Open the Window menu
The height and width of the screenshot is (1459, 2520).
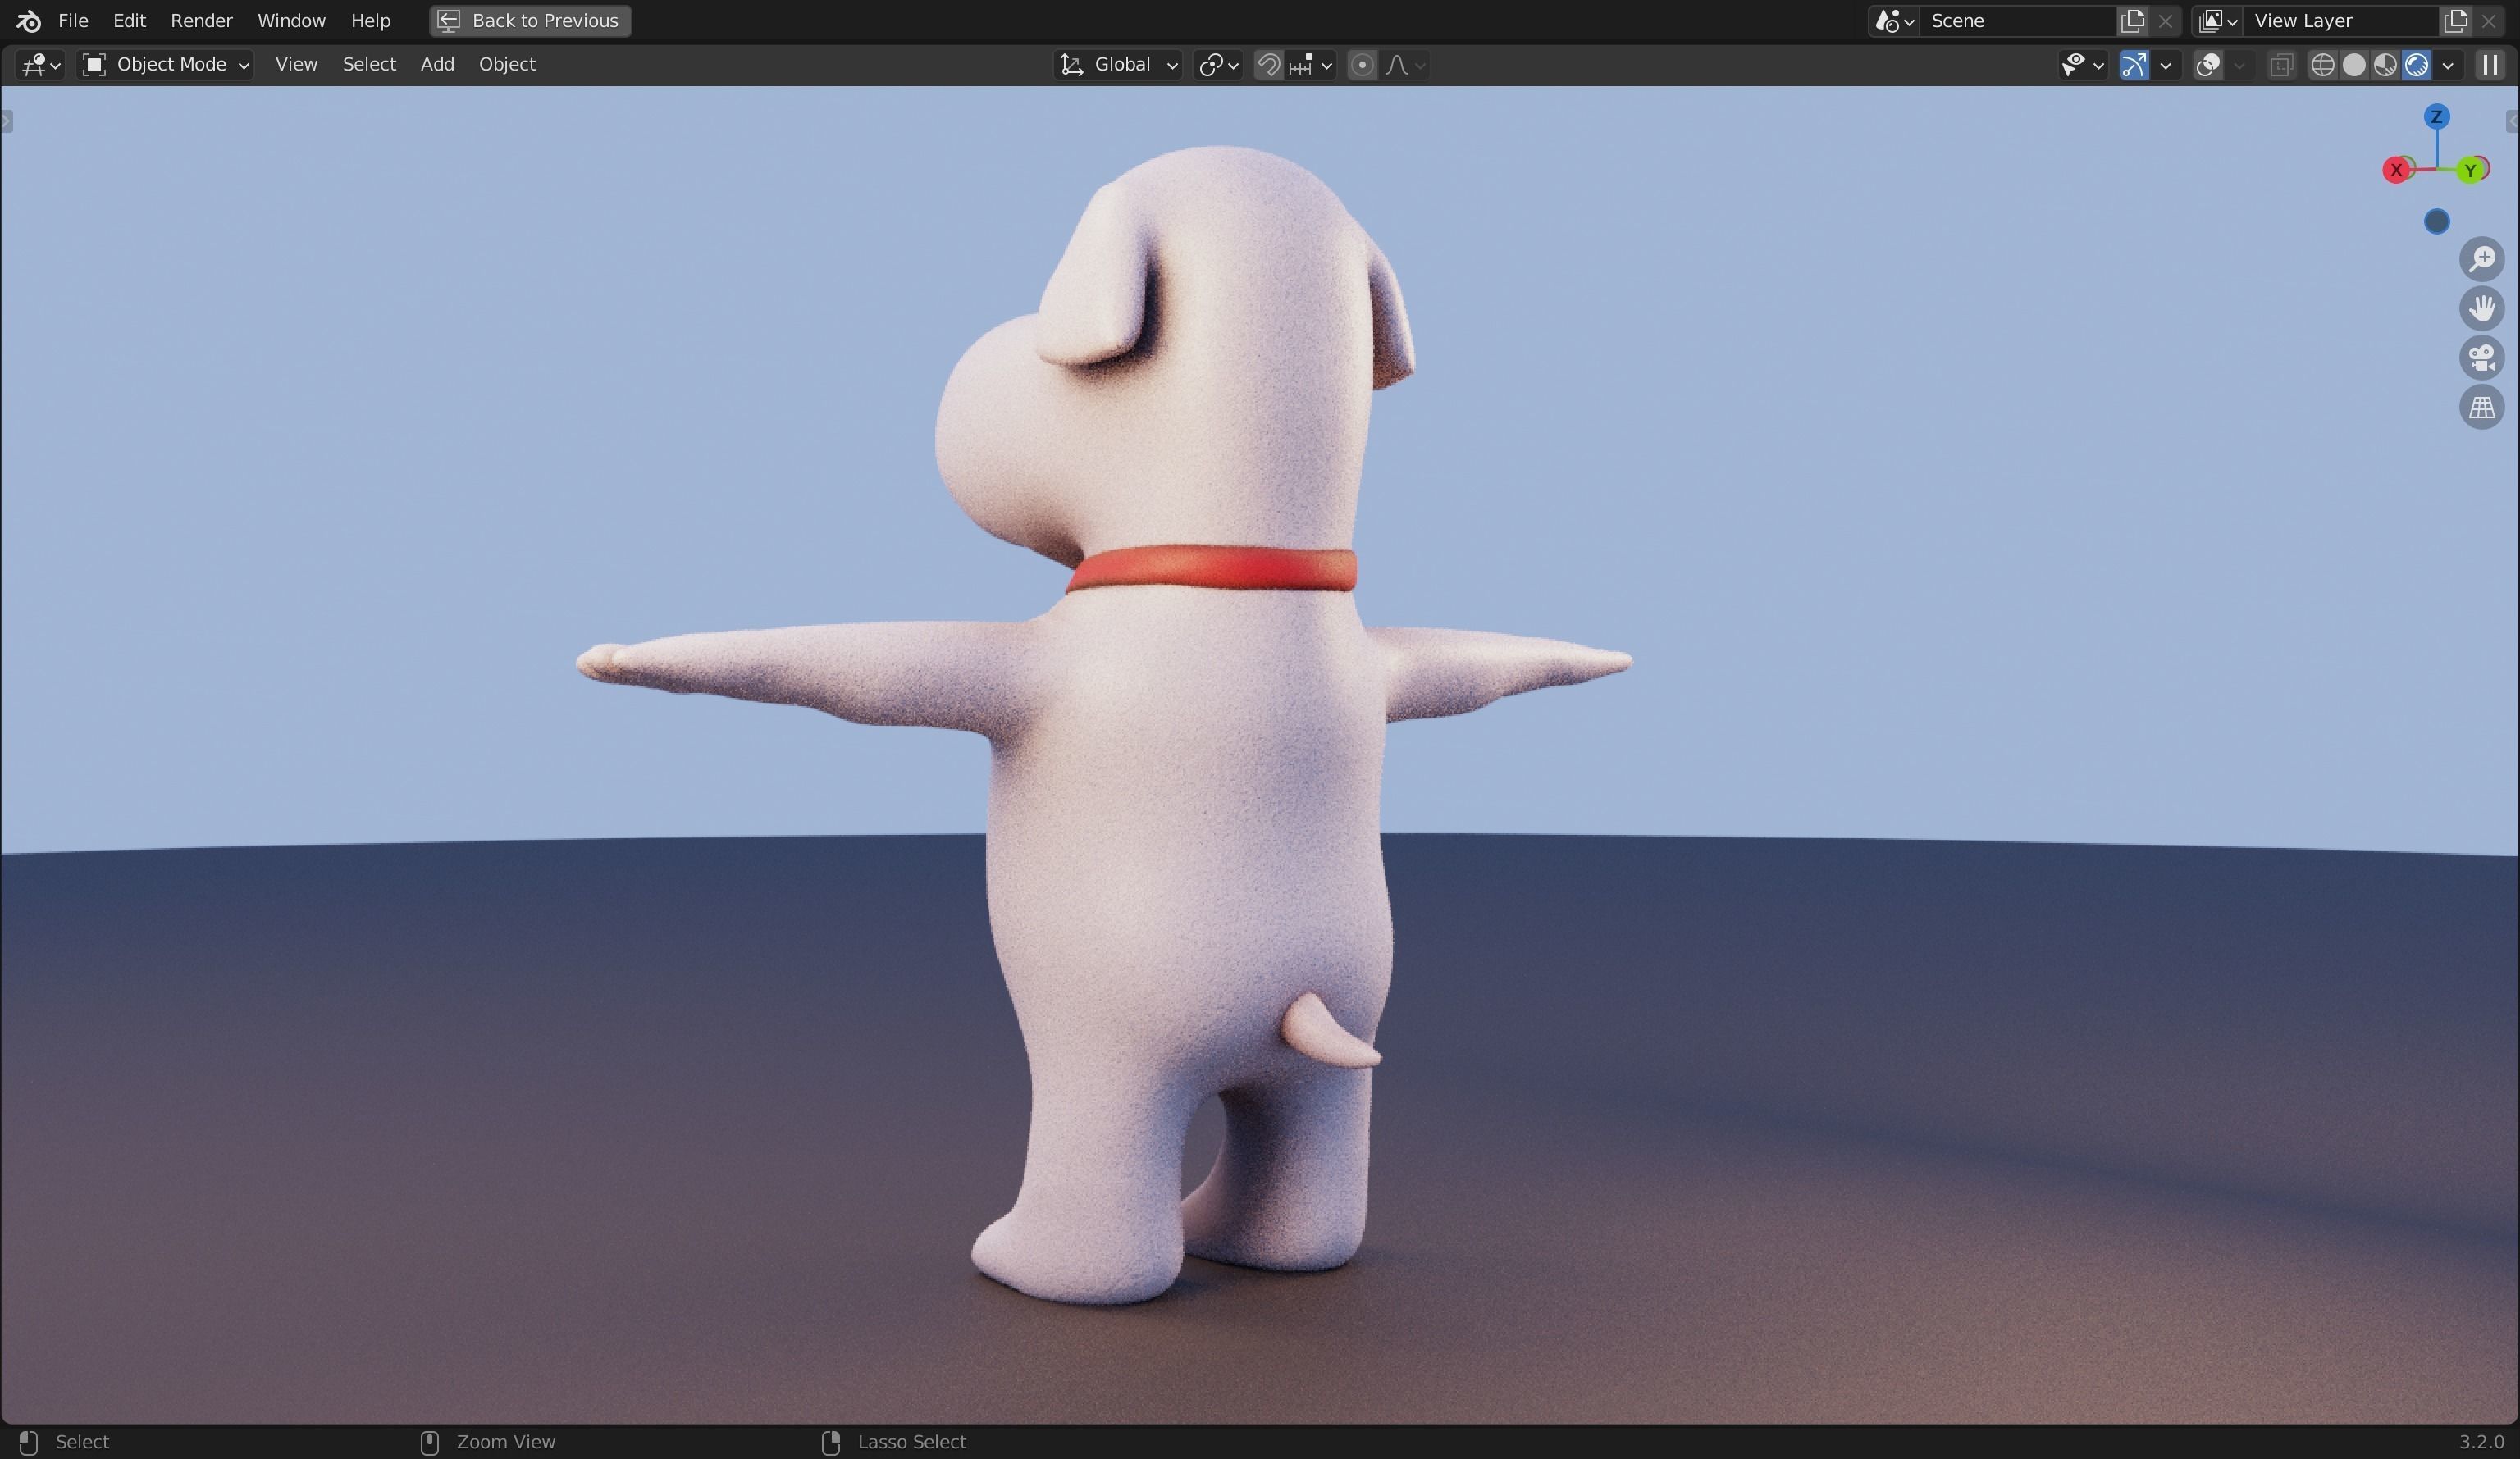point(291,20)
